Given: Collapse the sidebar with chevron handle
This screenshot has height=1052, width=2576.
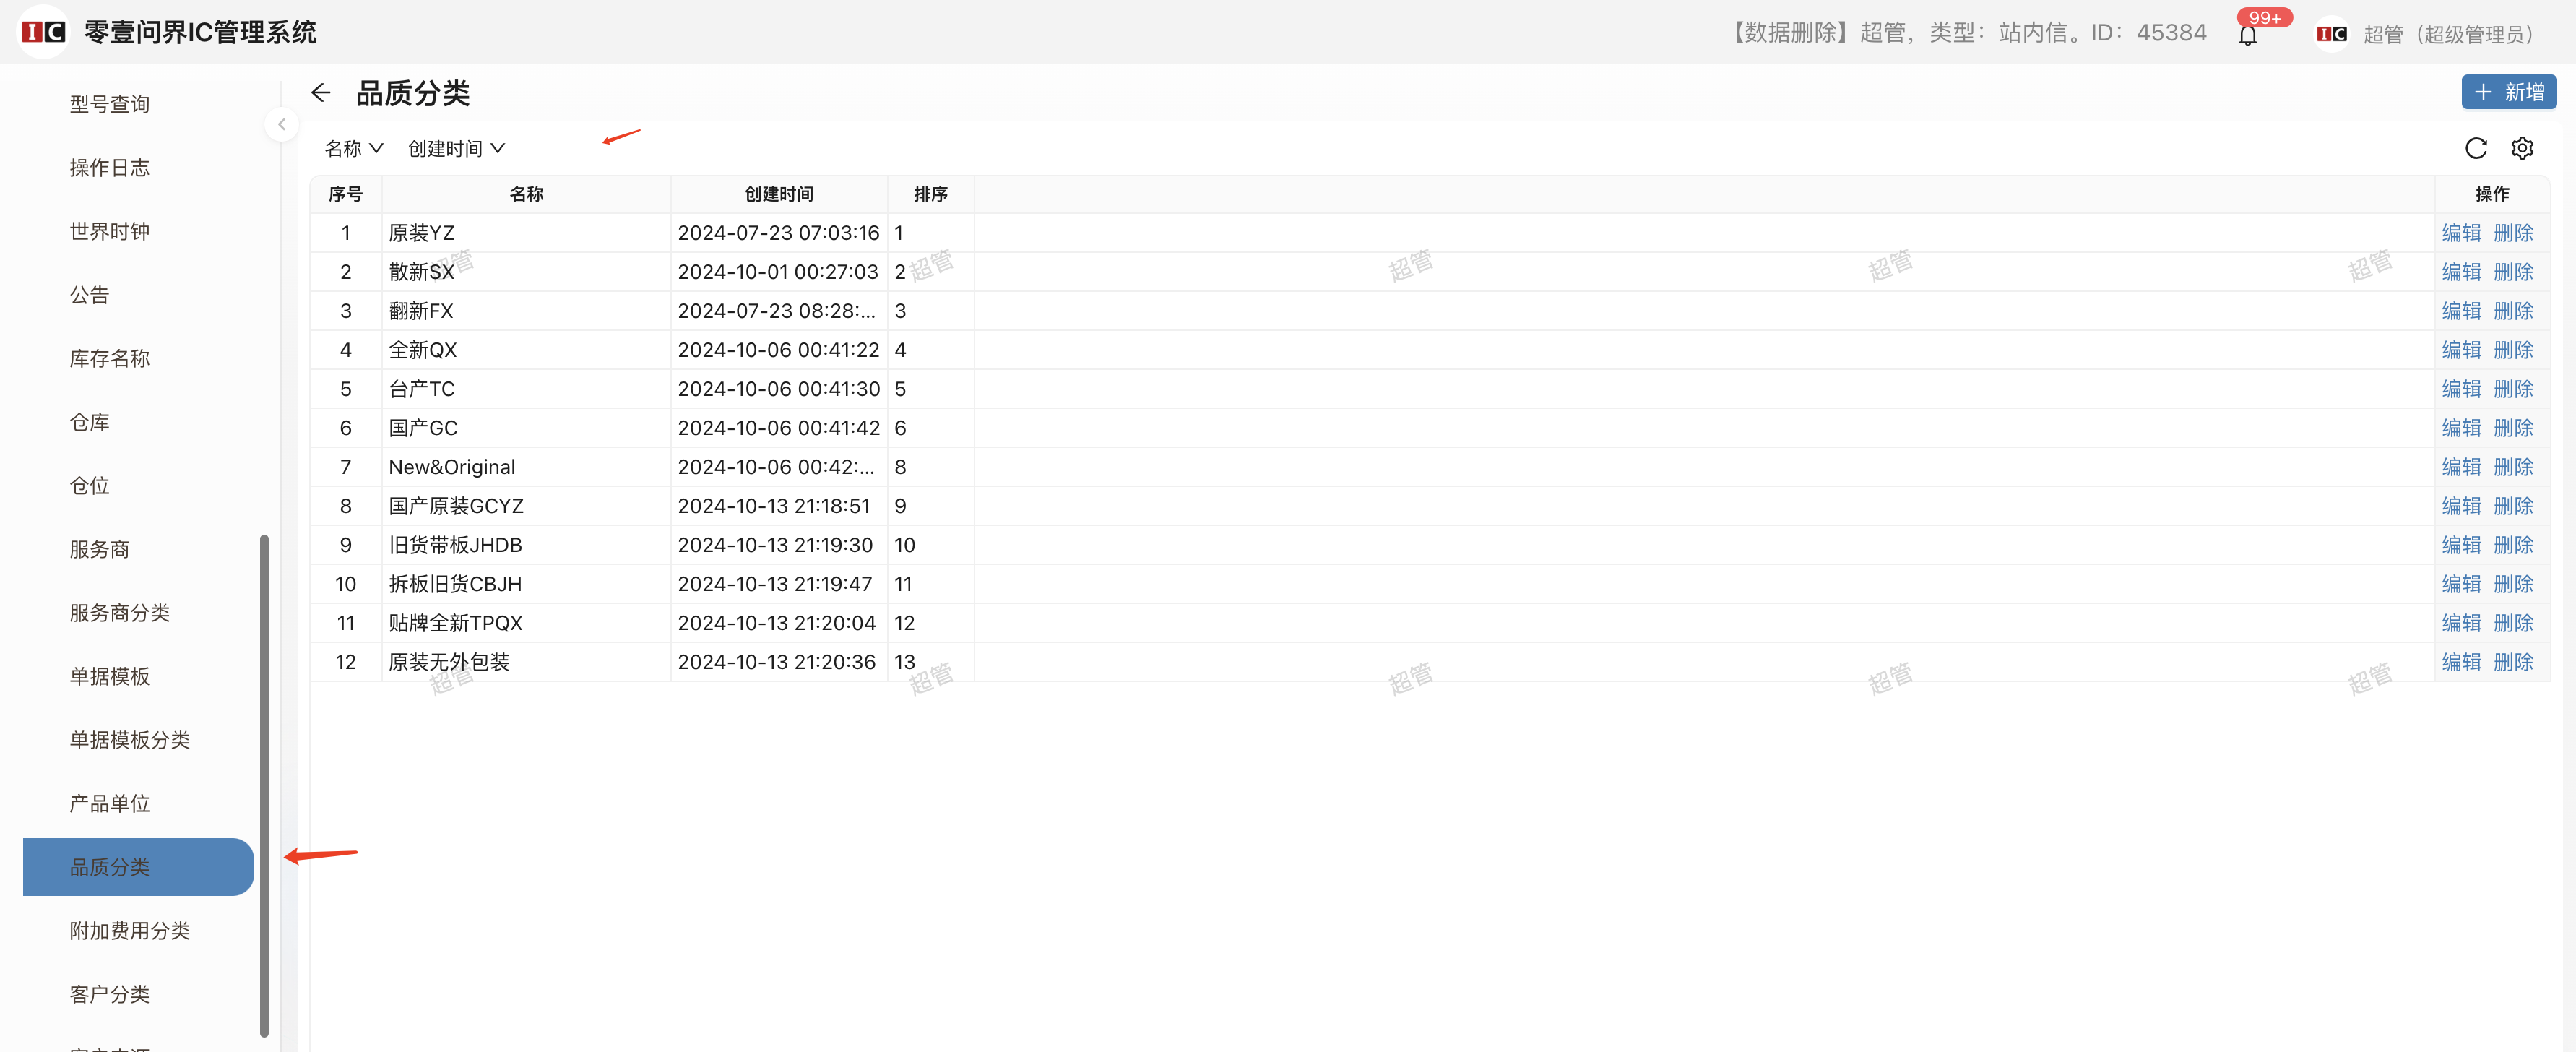Looking at the screenshot, I should (282, 124).
